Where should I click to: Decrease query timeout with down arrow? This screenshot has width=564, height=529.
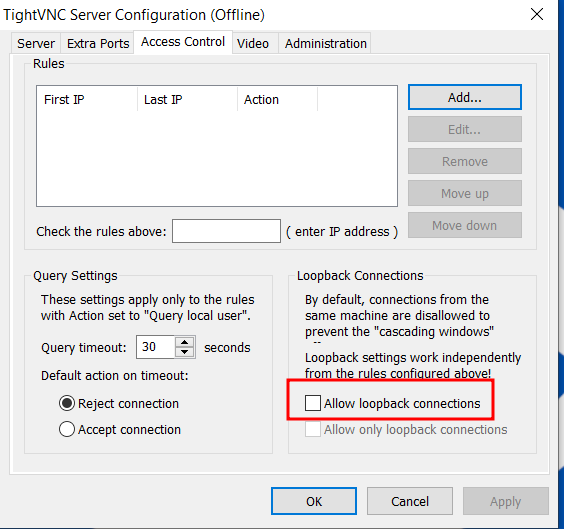tap(185, 352)
